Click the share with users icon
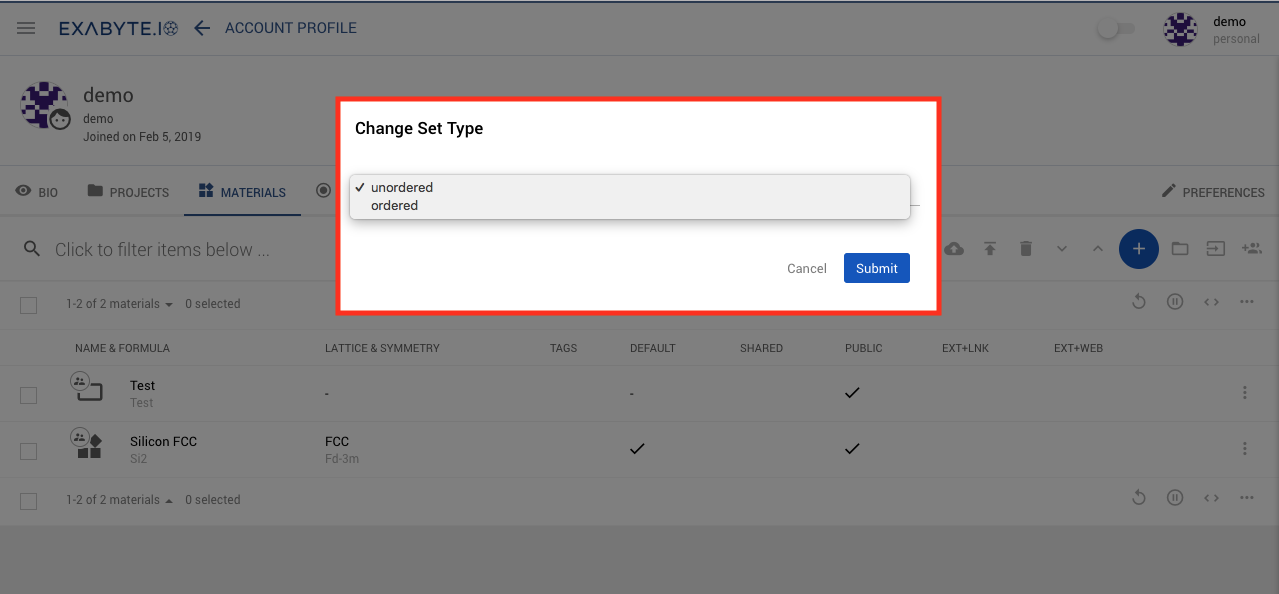The image size is (1279, 594). [1252, 248]
